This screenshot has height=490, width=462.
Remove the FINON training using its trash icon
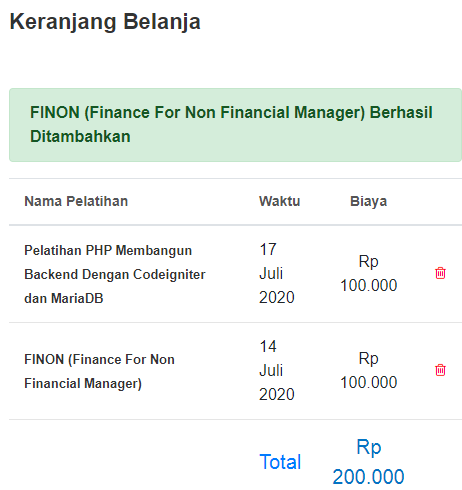coord(440,370)
